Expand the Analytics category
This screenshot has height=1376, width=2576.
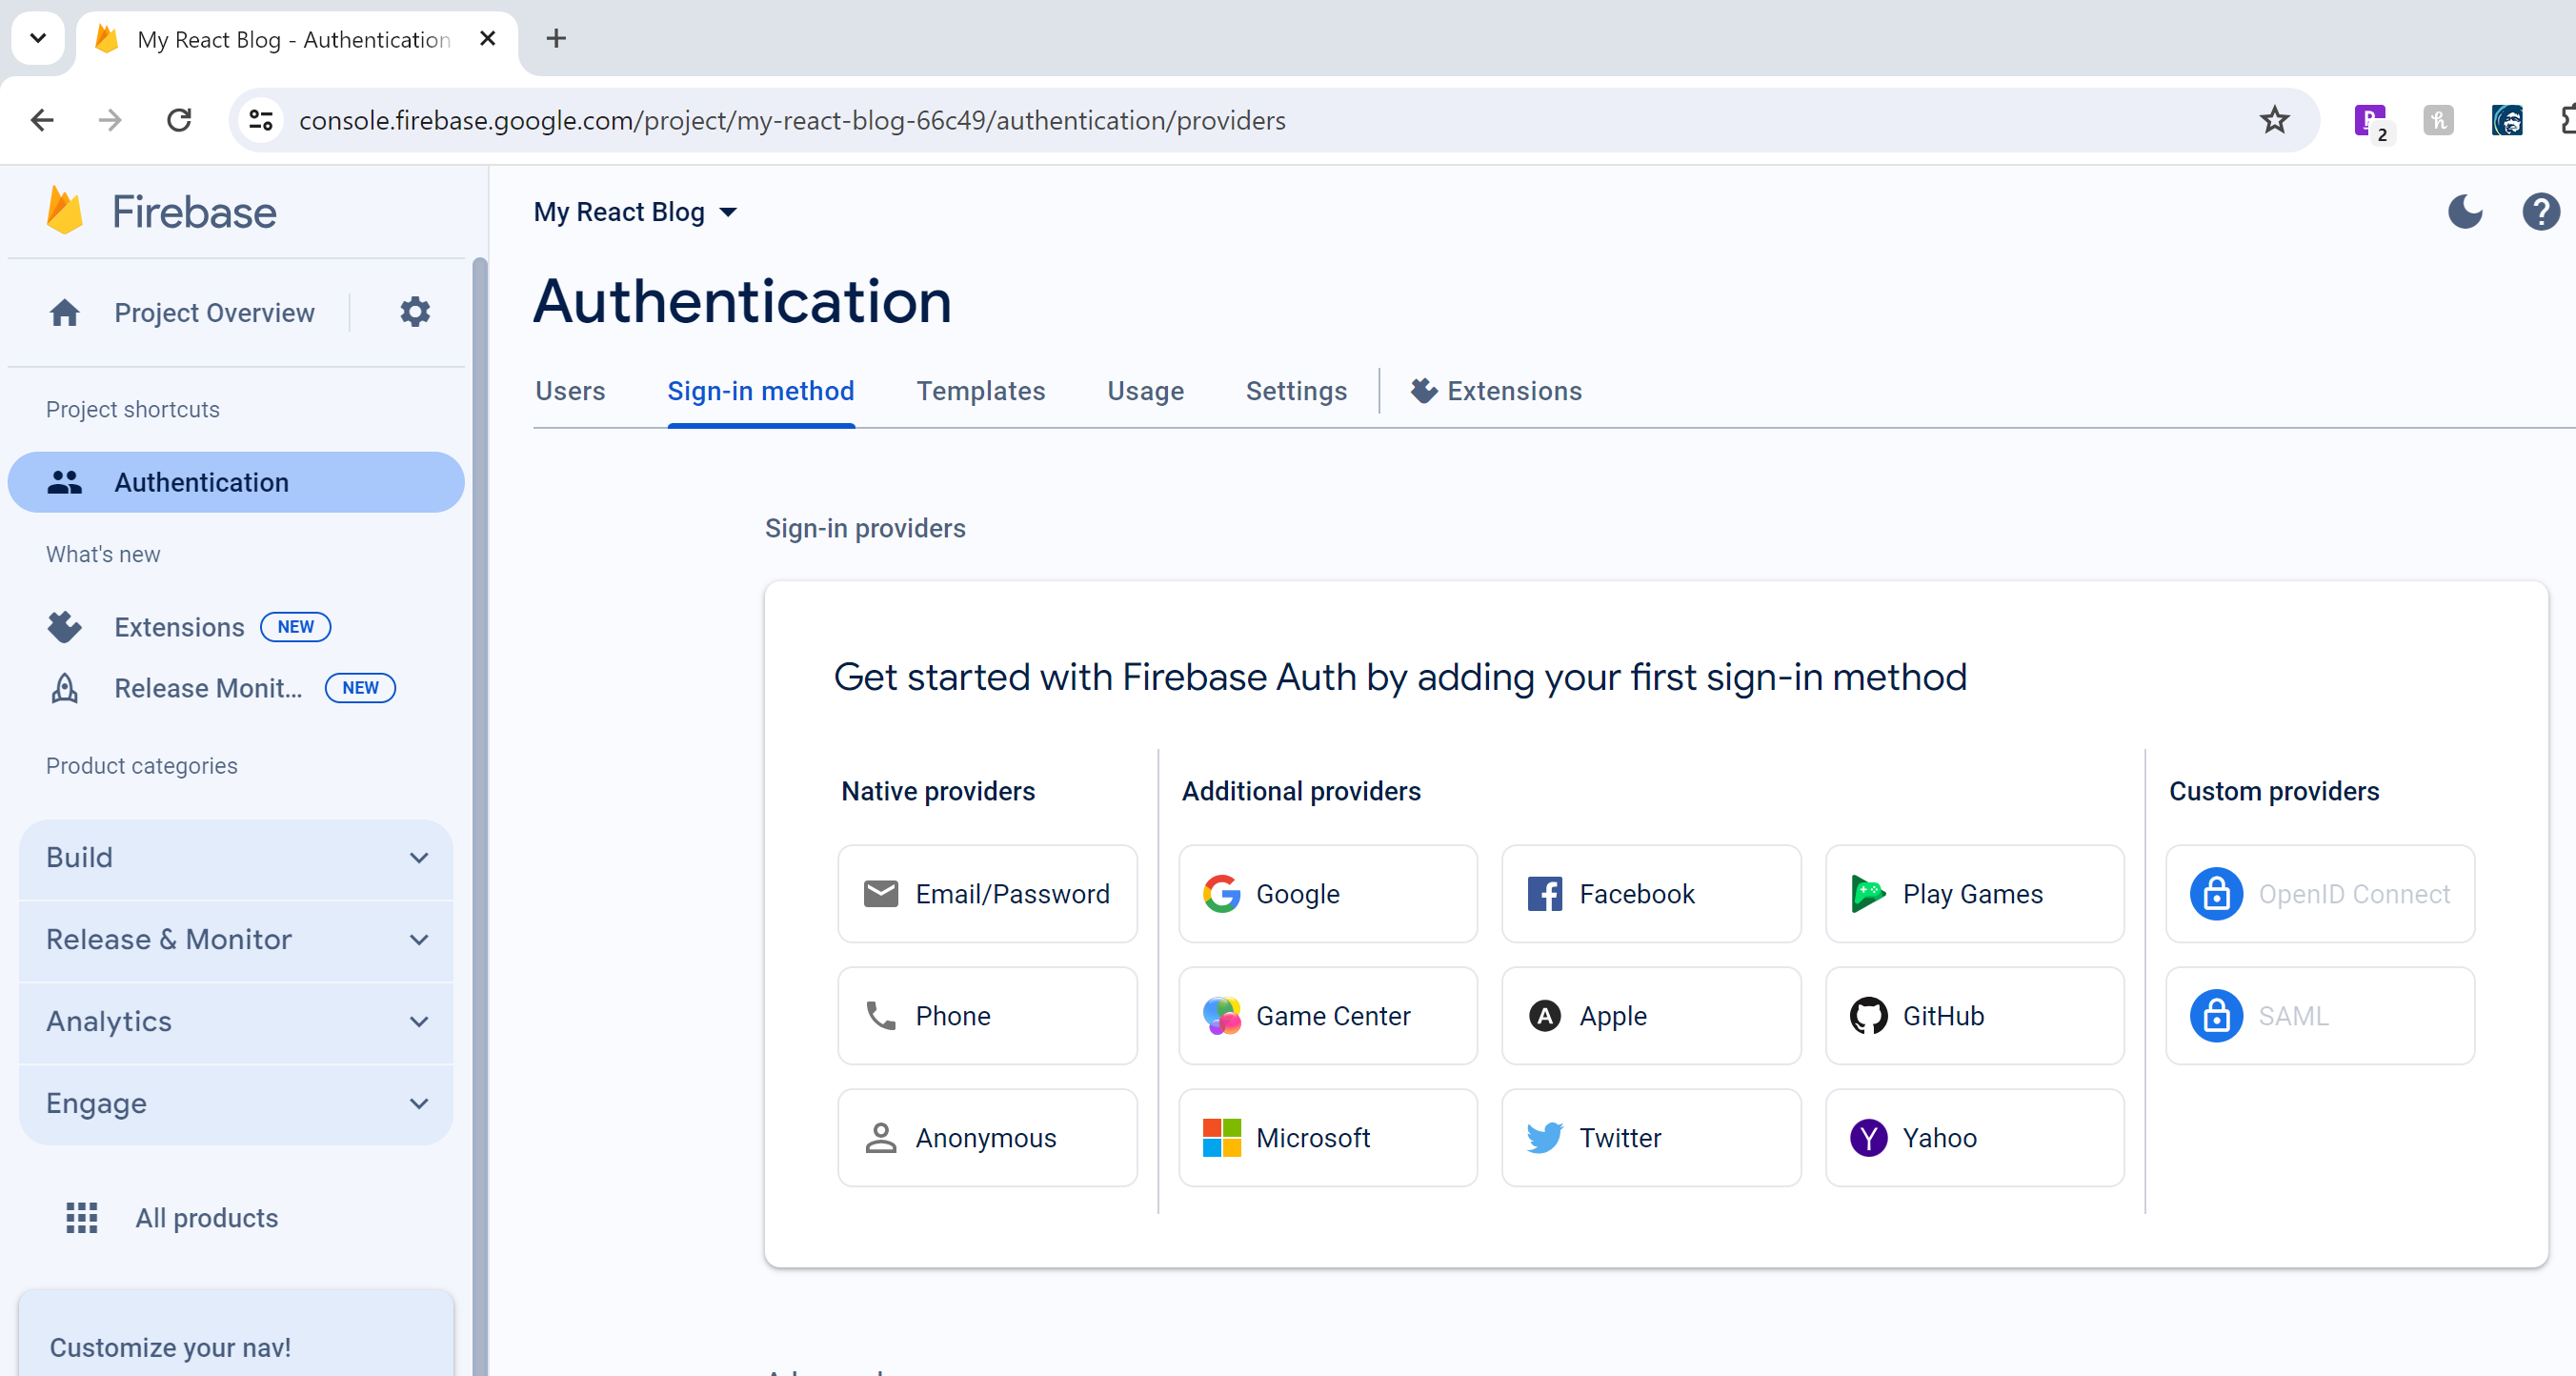[236, 1021]
